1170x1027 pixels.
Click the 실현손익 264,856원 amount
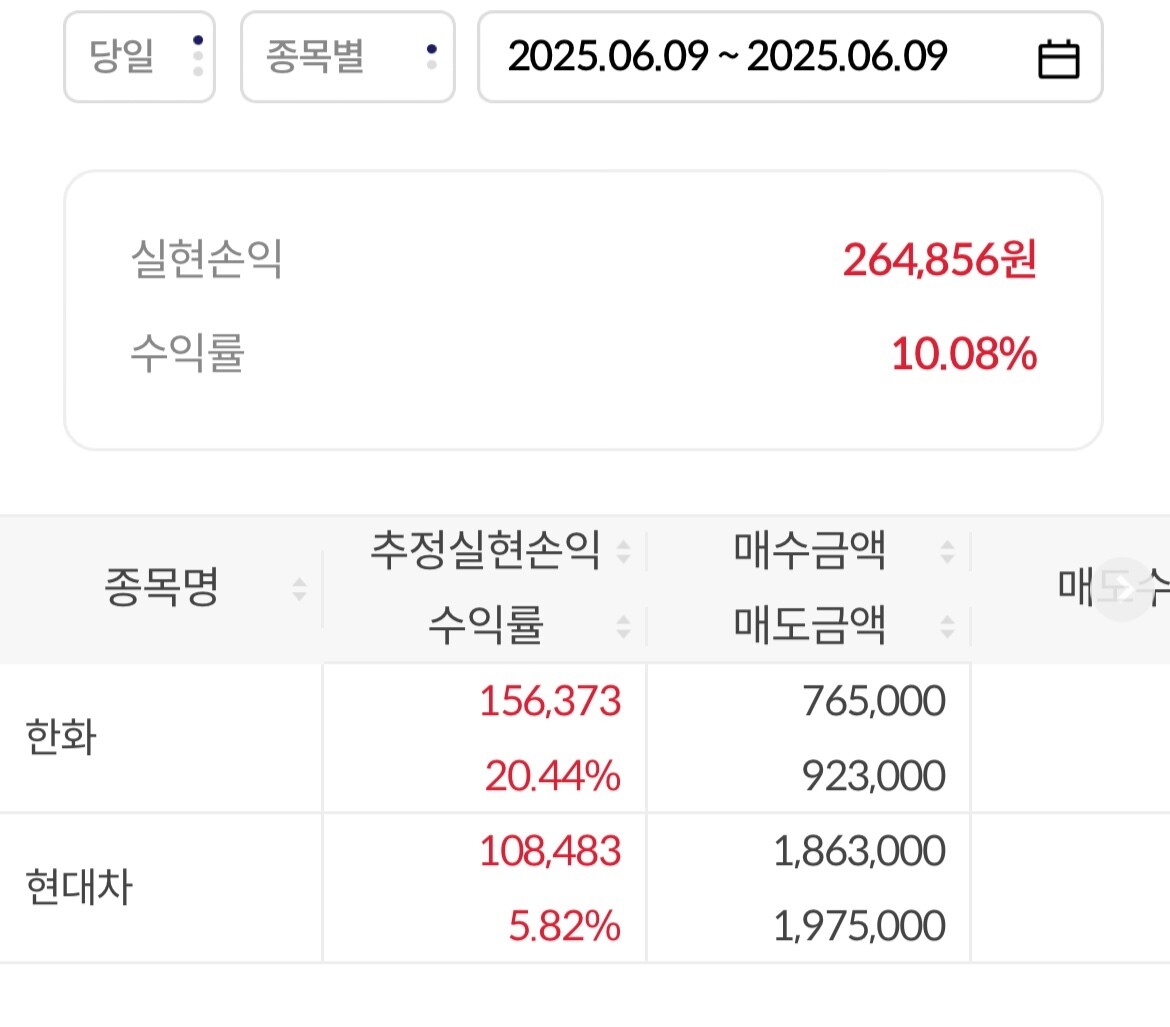939,260
